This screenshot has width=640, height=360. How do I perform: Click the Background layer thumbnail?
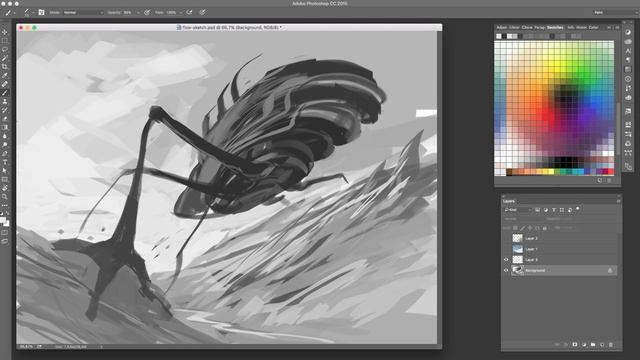(518, 270)
